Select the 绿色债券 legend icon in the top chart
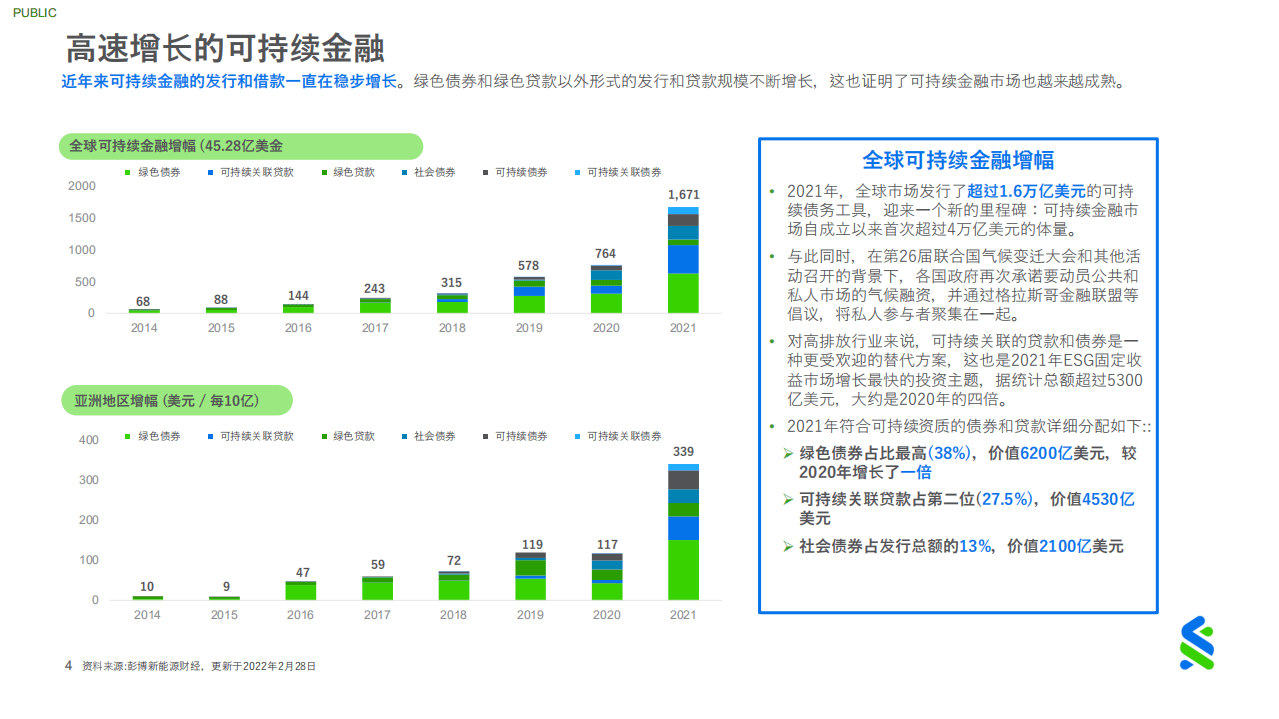The image size is (1279, 719). pyautogui.click(x=127, y=171)
